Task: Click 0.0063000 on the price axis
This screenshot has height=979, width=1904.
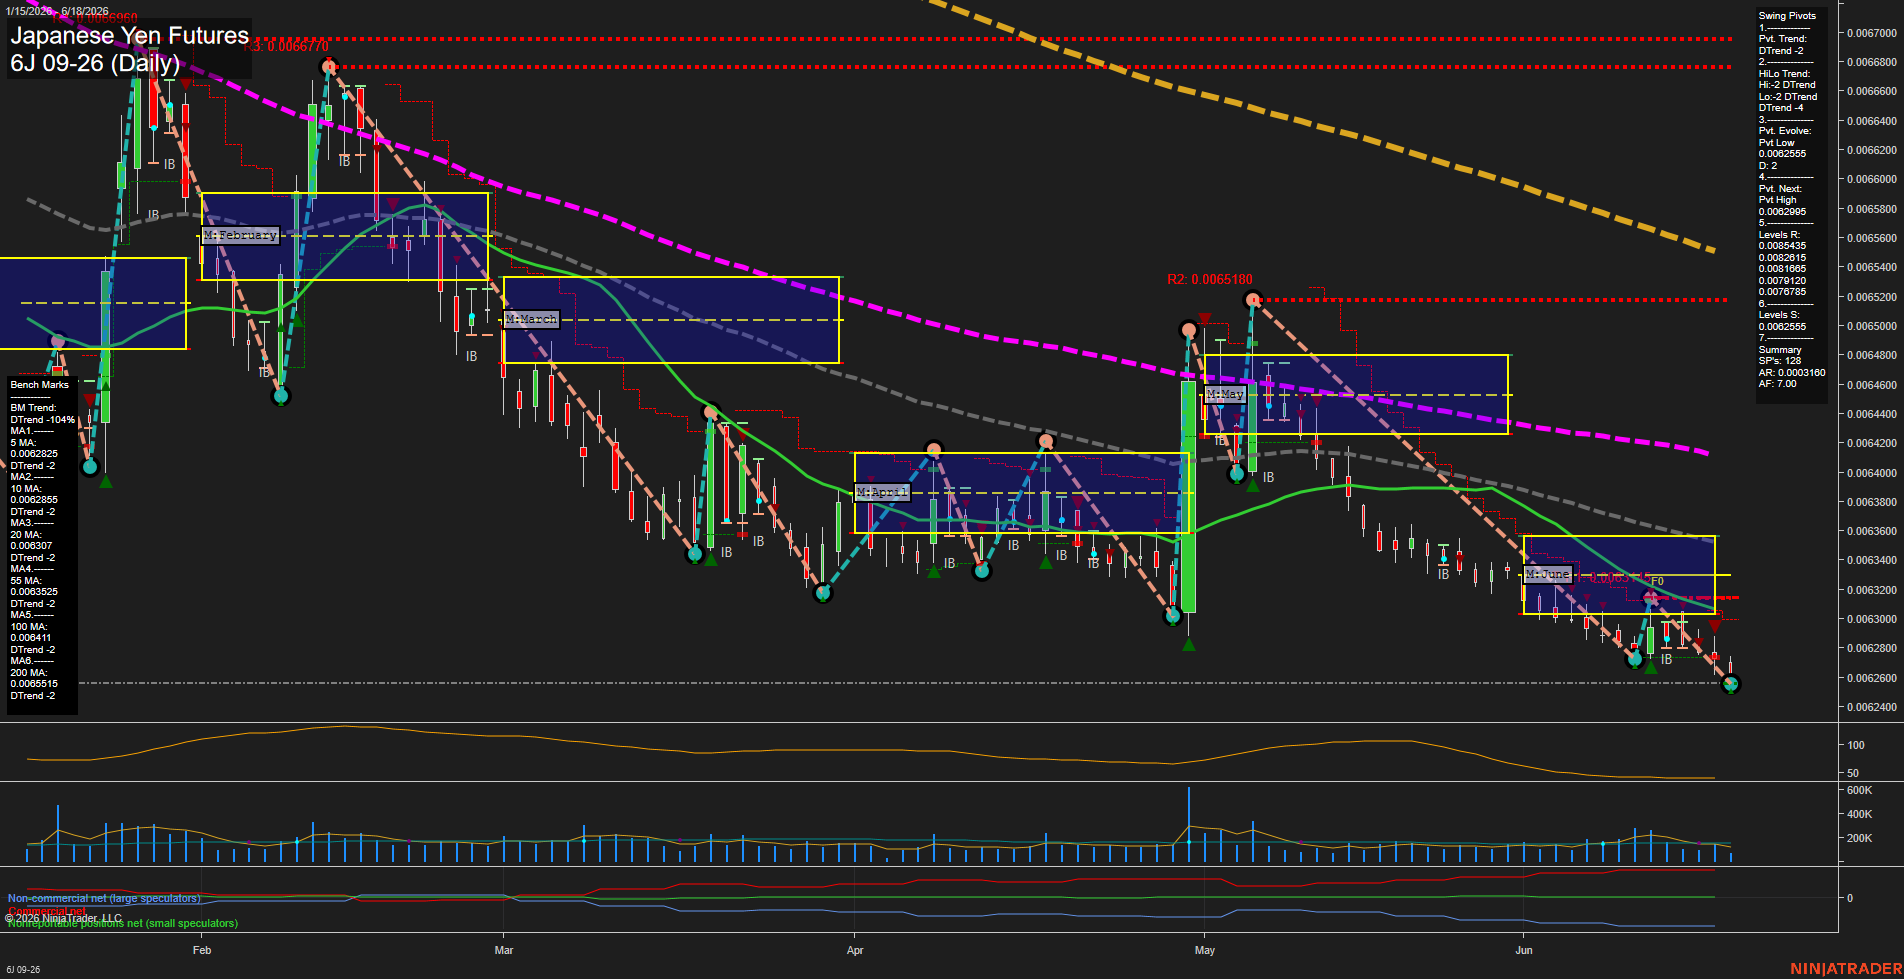Action: (1872, 619)
